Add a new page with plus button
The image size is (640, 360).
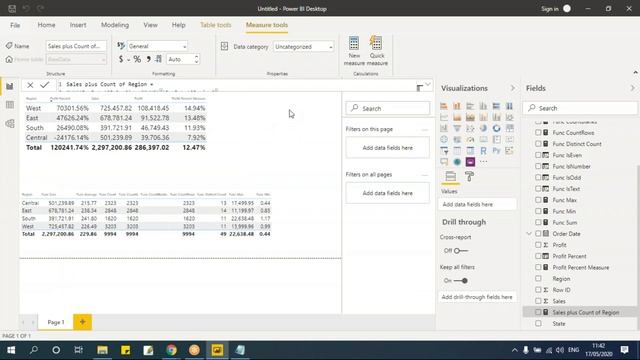tap(82, 322)
